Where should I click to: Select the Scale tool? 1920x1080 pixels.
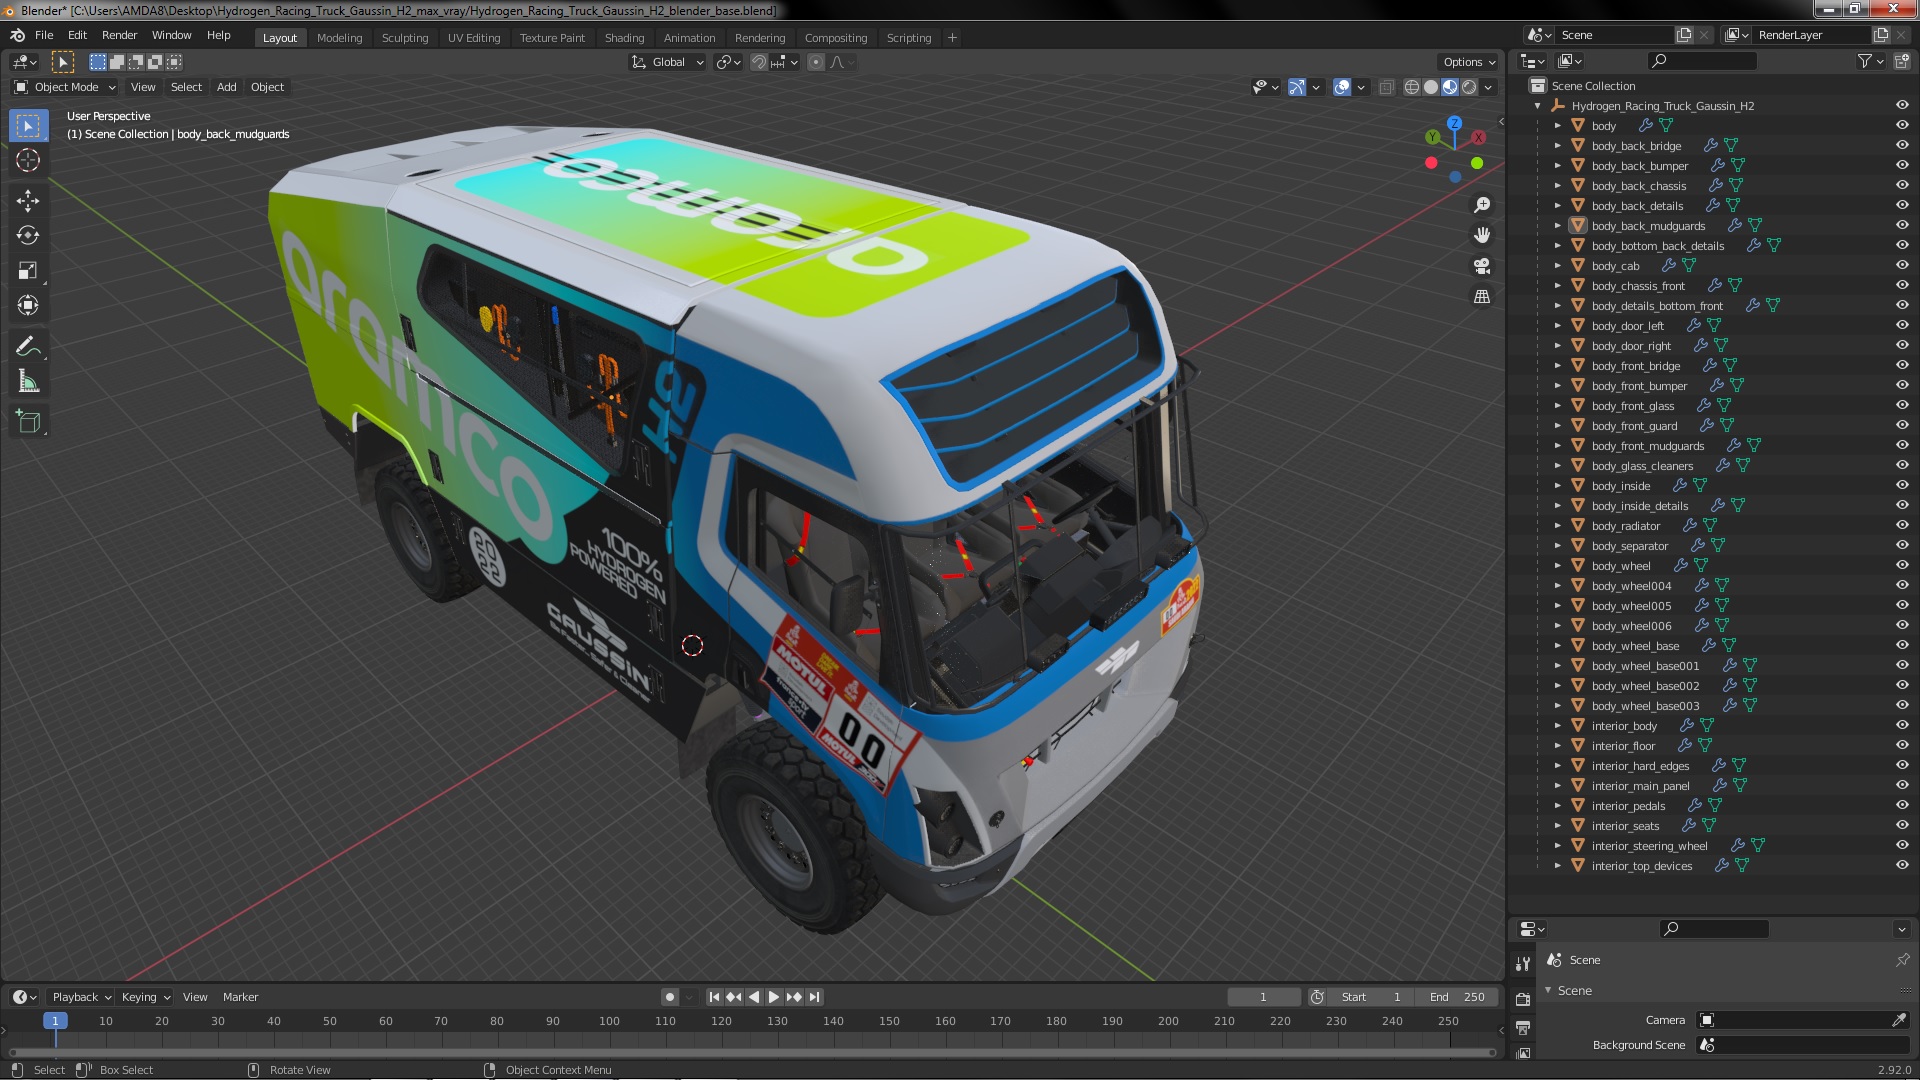pos(28,271)
